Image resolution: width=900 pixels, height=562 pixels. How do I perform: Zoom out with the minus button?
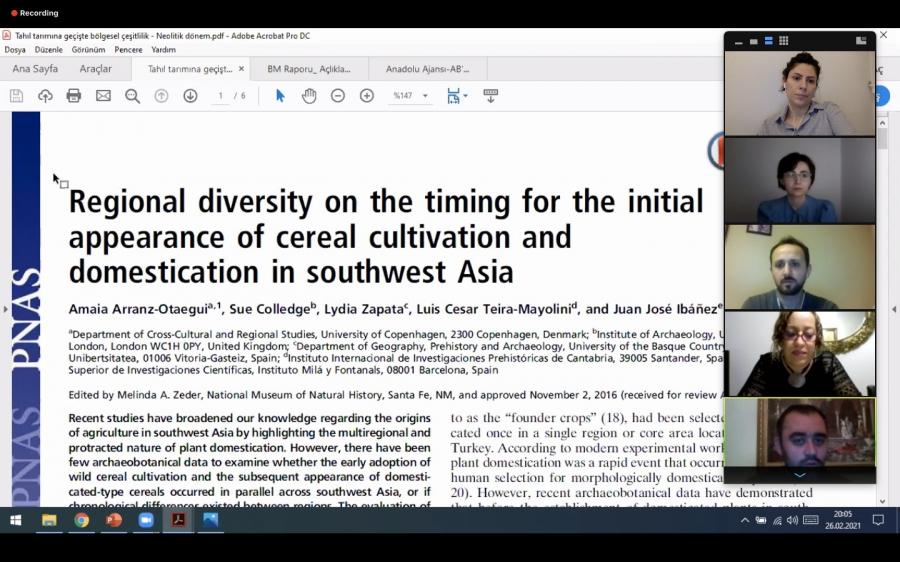pos(338,96)
